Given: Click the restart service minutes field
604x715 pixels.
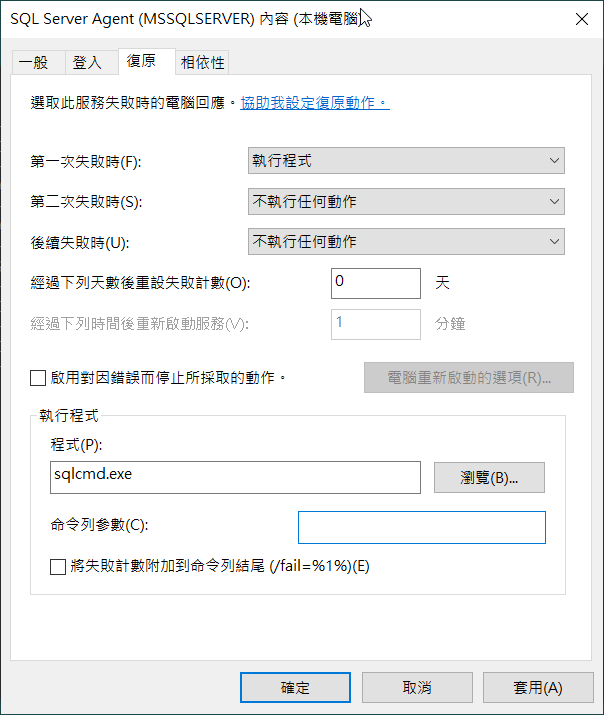Looking at the screenshot, I should (375, 324).
